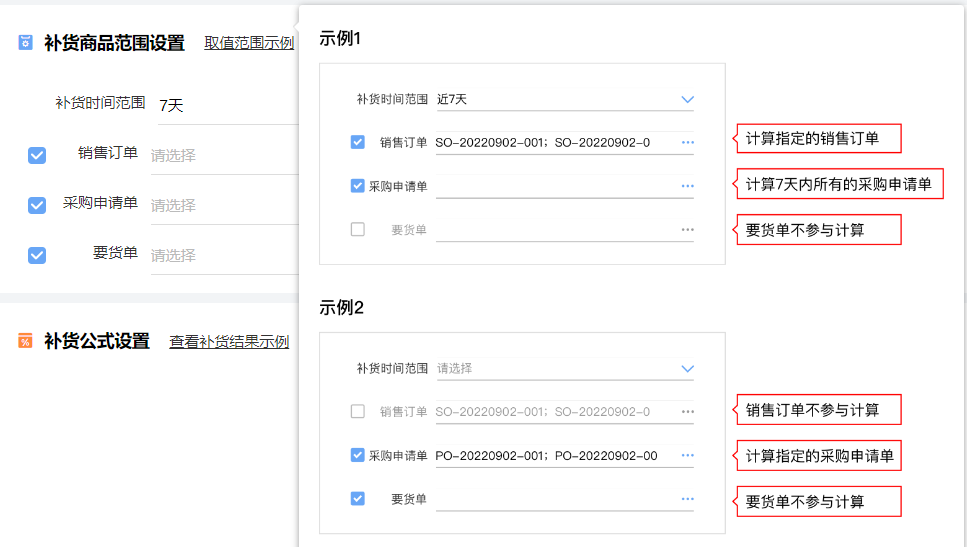Open the 取值范围示例 link
The height and width of the screenshot is (547, 967).
pos(249,43)
